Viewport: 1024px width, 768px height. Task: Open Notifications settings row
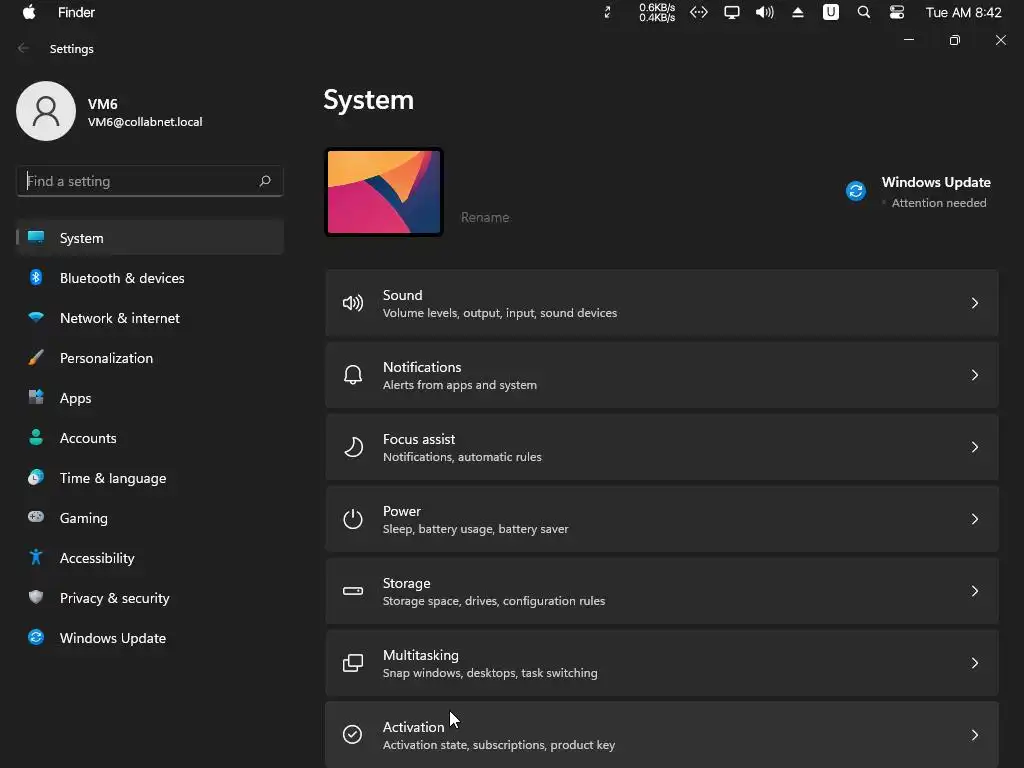(x=662, y=375)
